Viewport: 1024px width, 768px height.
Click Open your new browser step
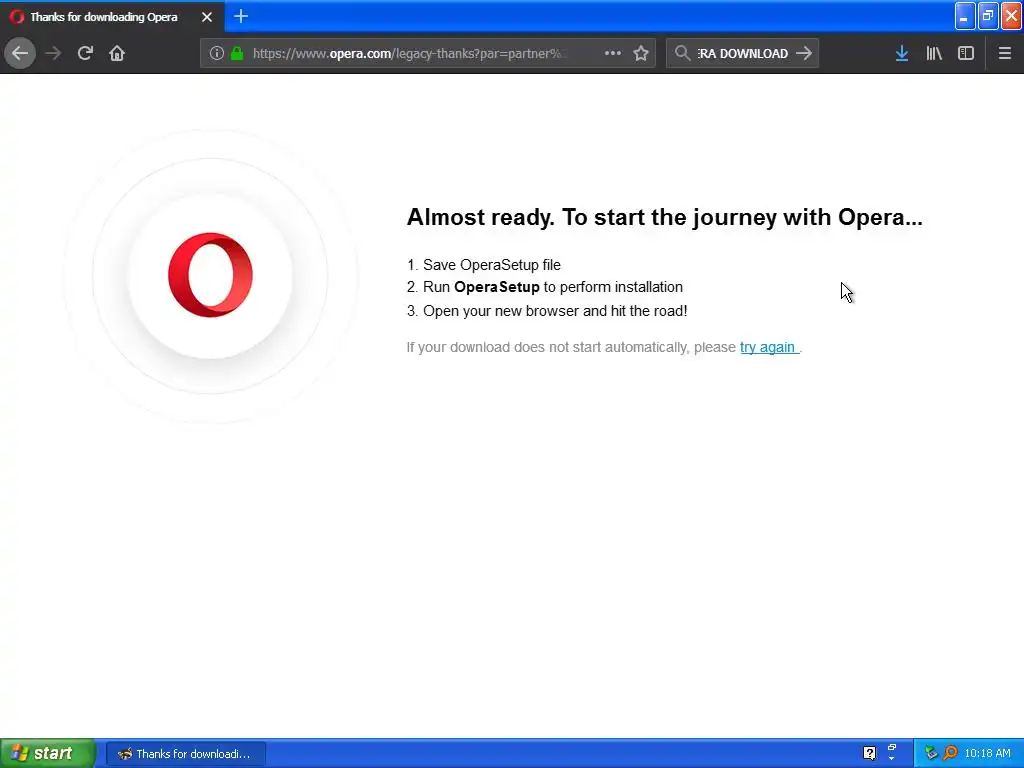[x=547, y=311]
